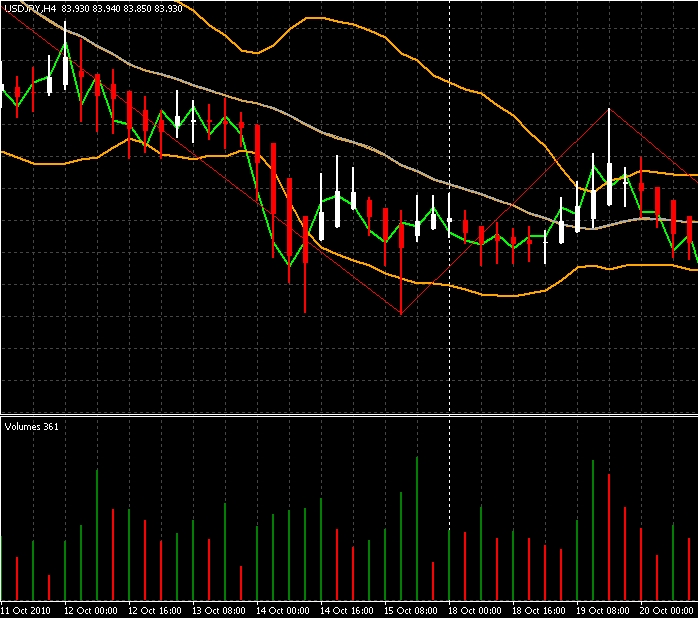Select the ZigZag peak on 19 Oct
This screenshot has height=618, width=698.
coord(609,108)
